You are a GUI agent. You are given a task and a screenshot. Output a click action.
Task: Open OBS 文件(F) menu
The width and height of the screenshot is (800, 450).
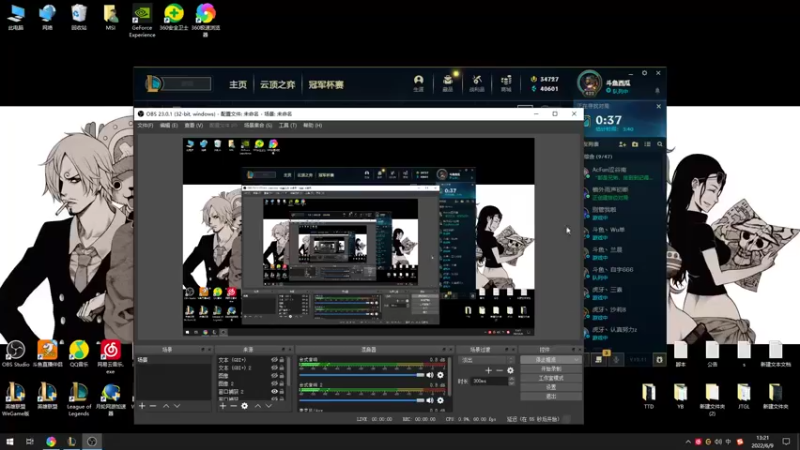[x=145, y=126]
